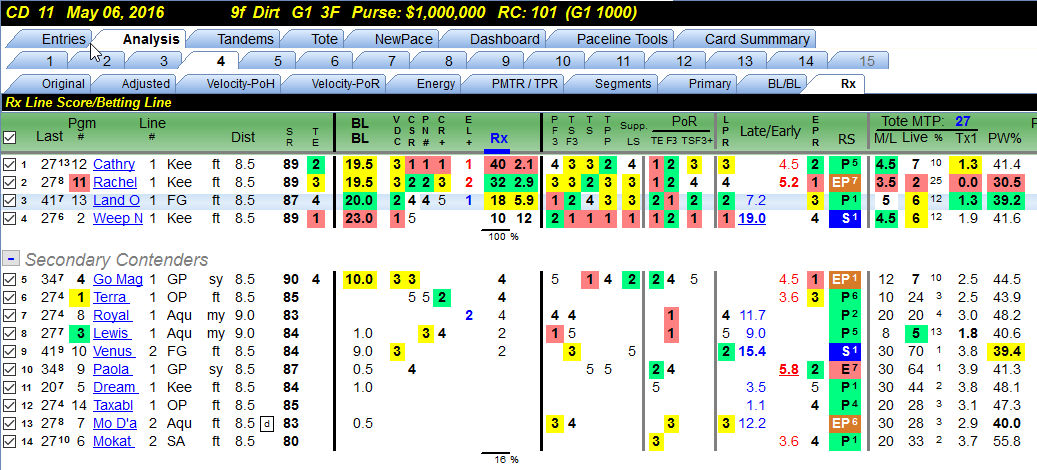Image resolution: width=1037 pixels, height=470 pixels.
Task: Open the Dashboard tab
Action: 504,39
